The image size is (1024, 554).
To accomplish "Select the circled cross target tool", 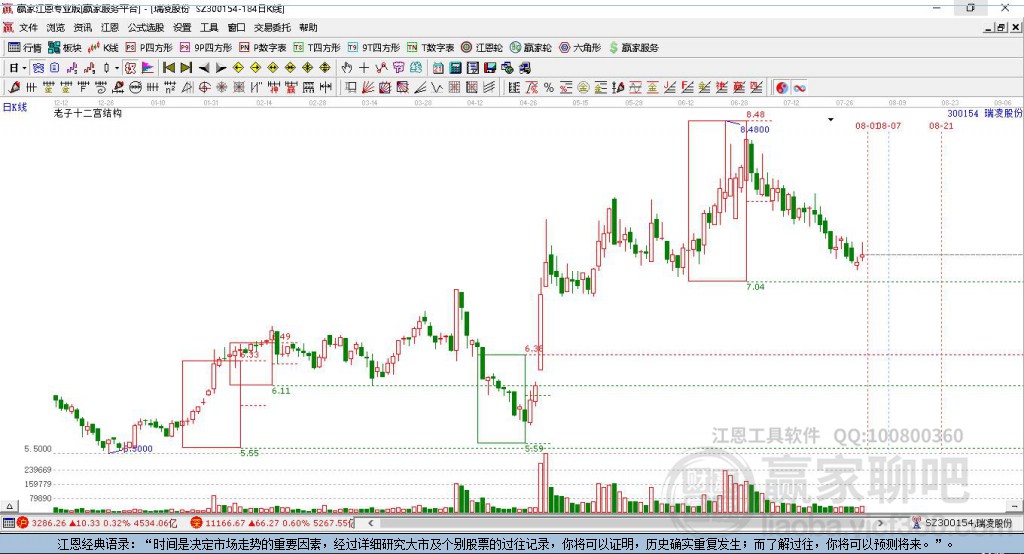I will click(x=204, y=87).
